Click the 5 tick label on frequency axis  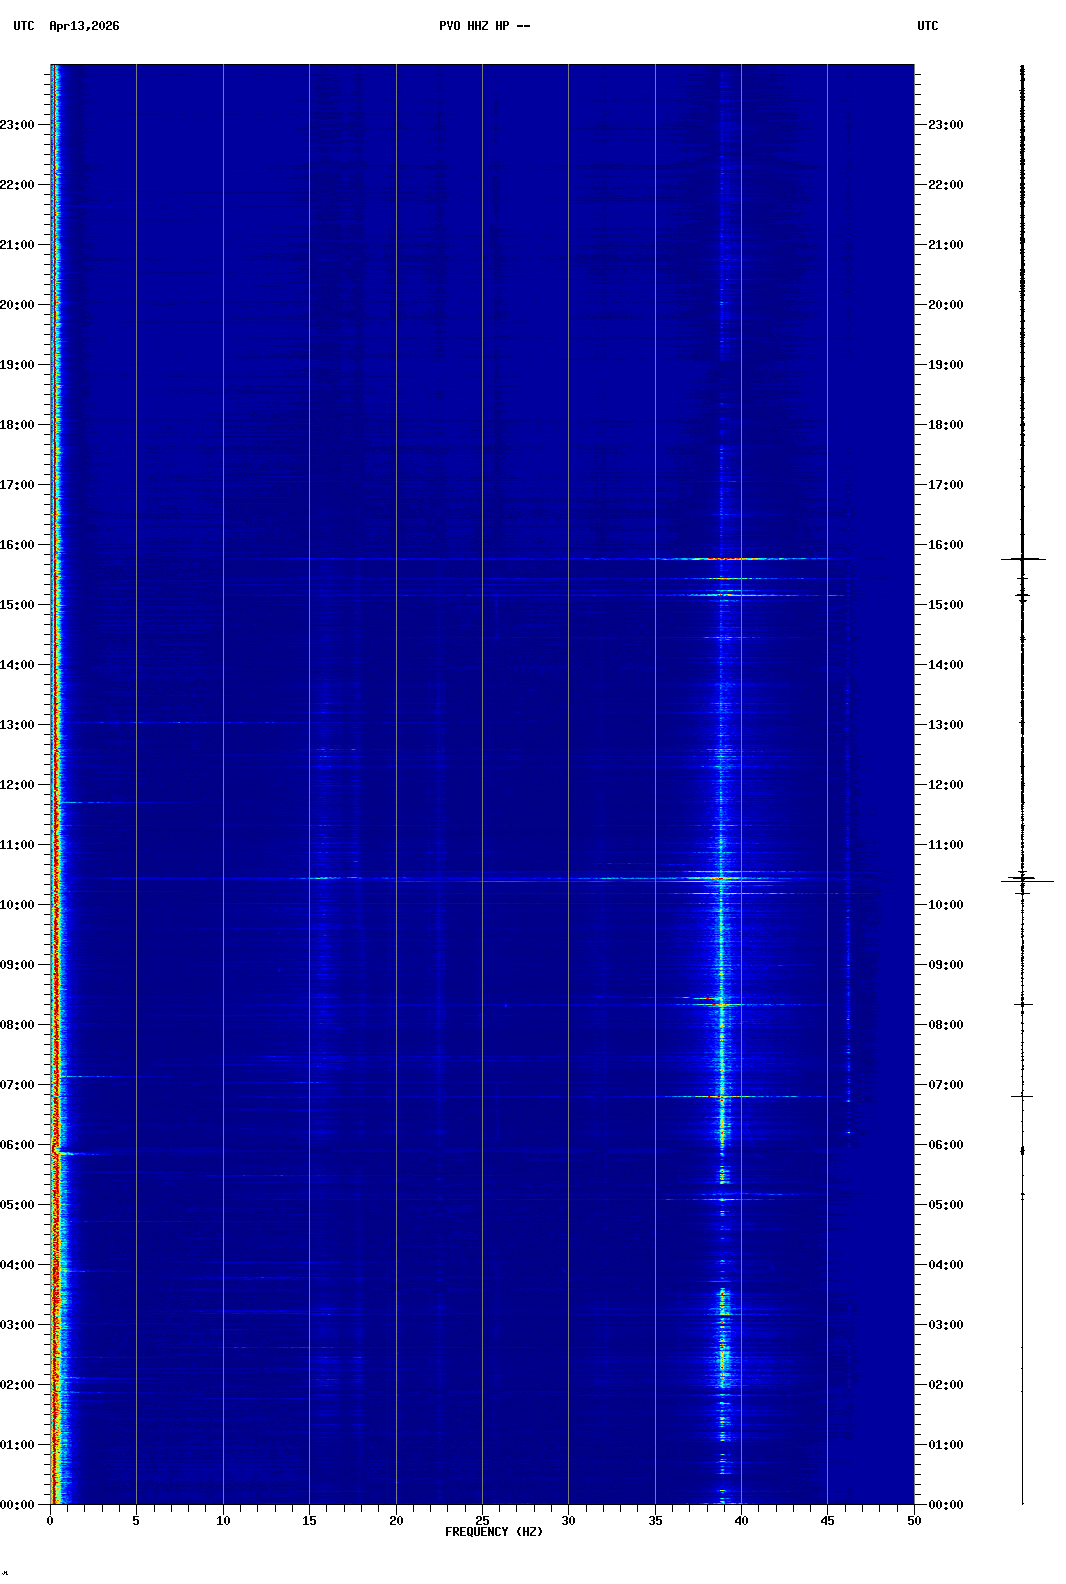pyautogui.click(x=136, y=1521)
